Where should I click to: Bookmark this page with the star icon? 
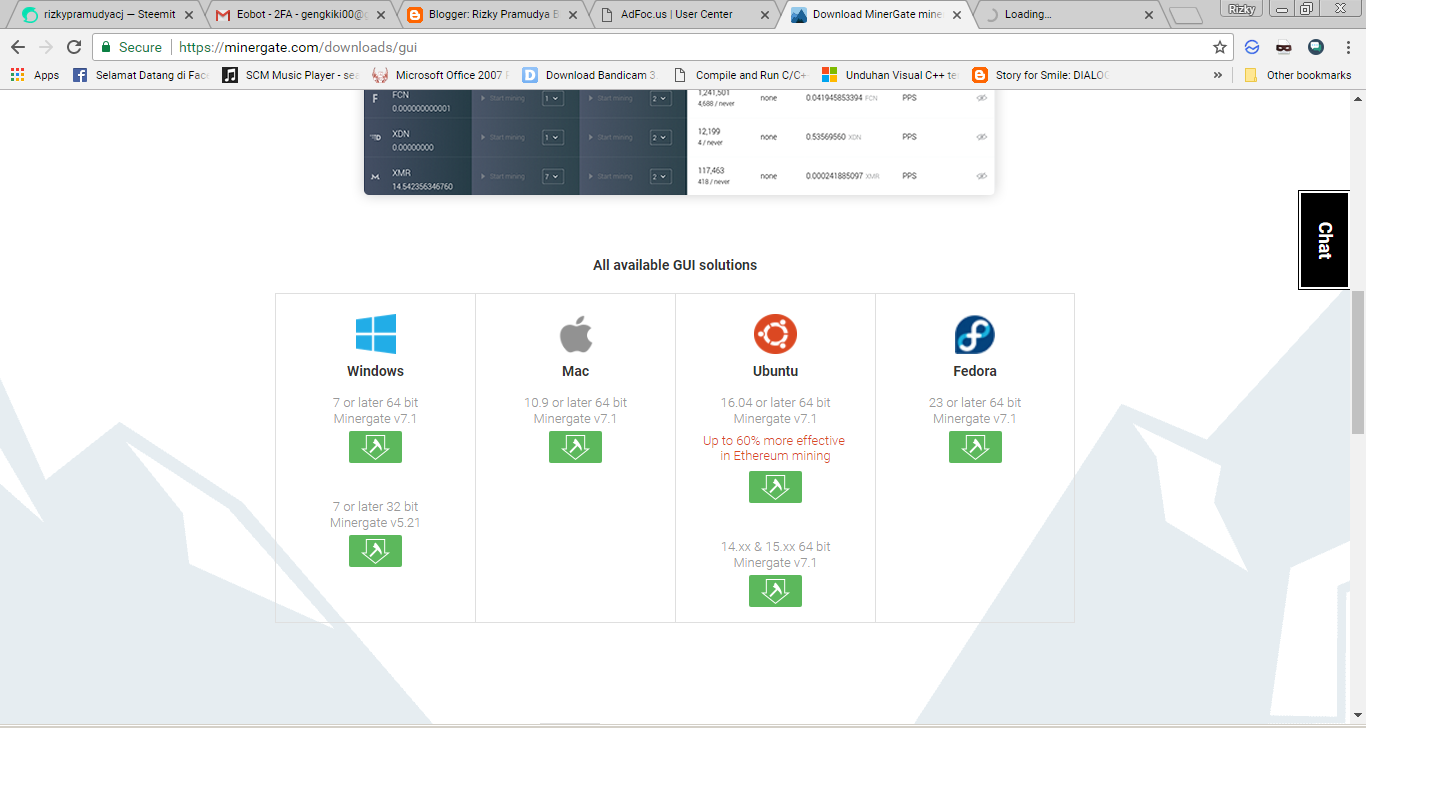1220,47
